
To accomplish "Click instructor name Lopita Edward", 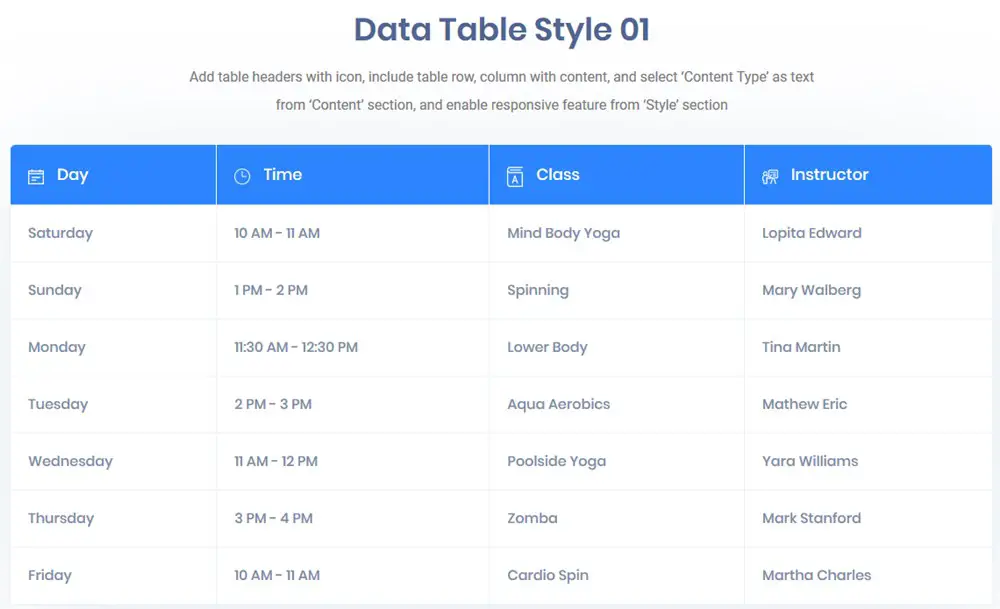I will [x=811, y=233].
